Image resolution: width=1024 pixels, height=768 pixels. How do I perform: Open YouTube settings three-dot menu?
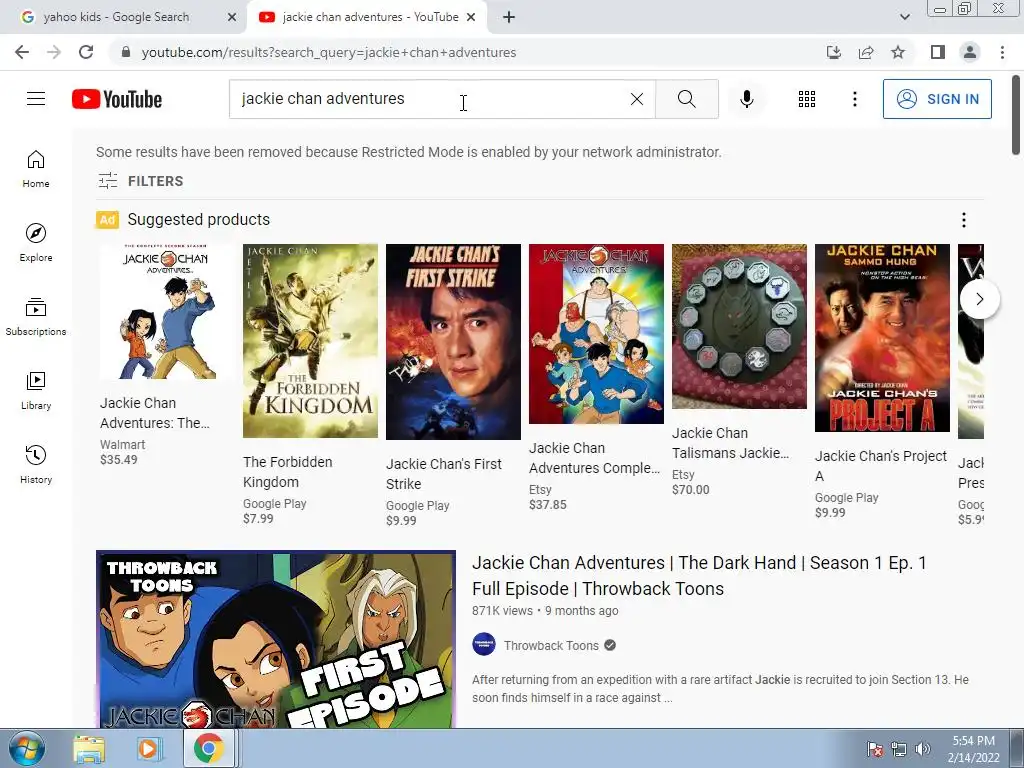tap(855, 99)
